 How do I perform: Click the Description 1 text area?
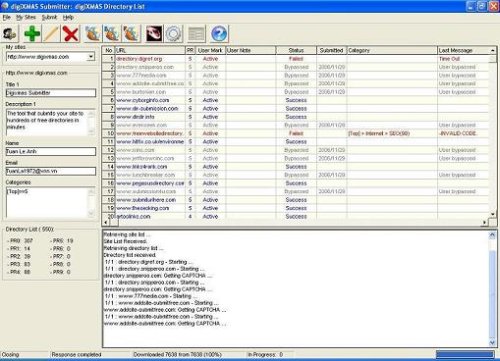click(51, 123)
